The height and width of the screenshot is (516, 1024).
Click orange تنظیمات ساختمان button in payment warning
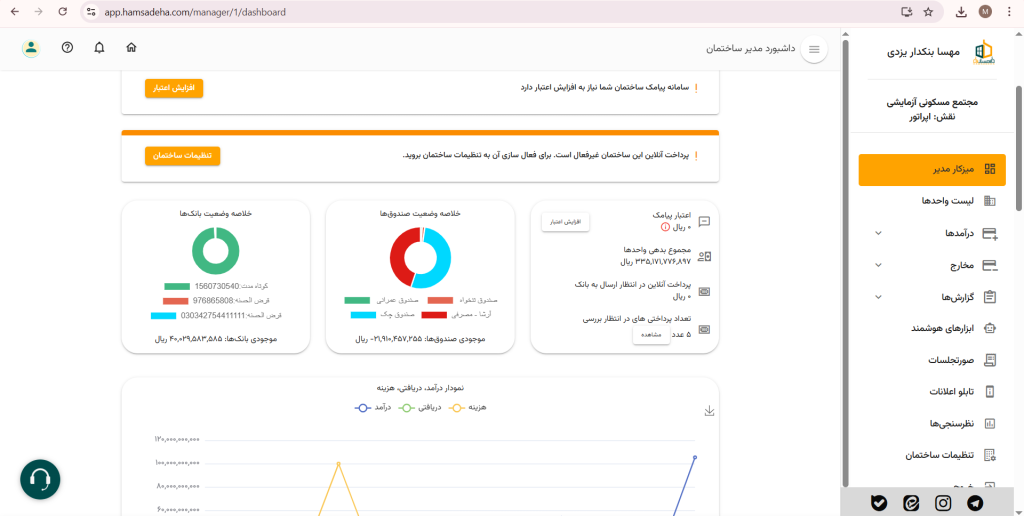(182, 156)
